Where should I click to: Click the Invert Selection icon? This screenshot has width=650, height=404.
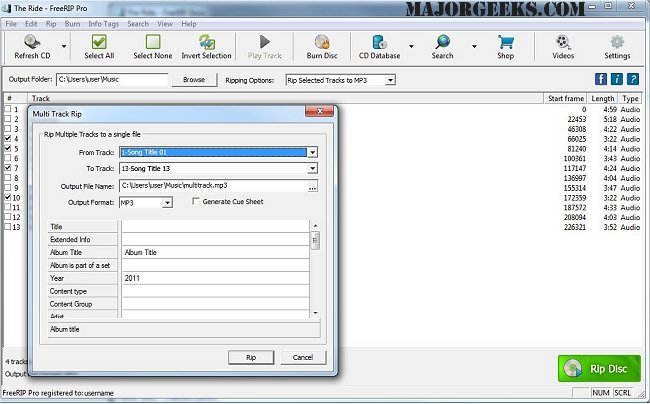point(206,42)
